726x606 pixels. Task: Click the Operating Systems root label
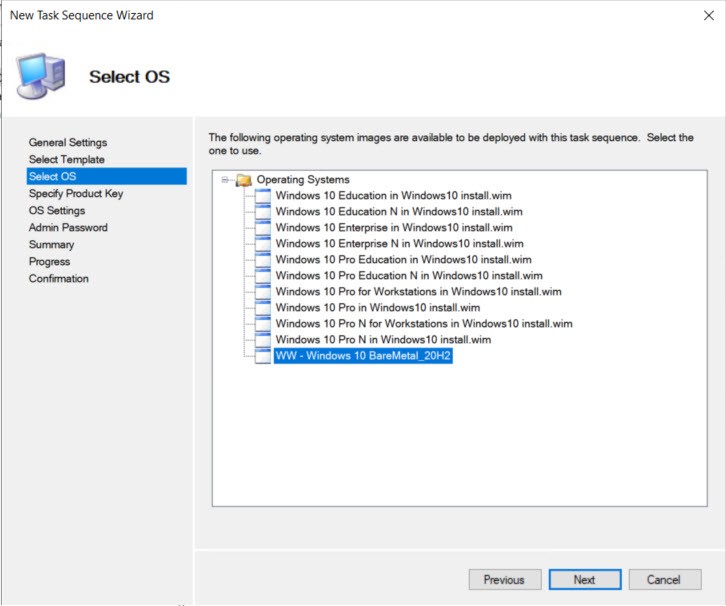coord(303,180)
